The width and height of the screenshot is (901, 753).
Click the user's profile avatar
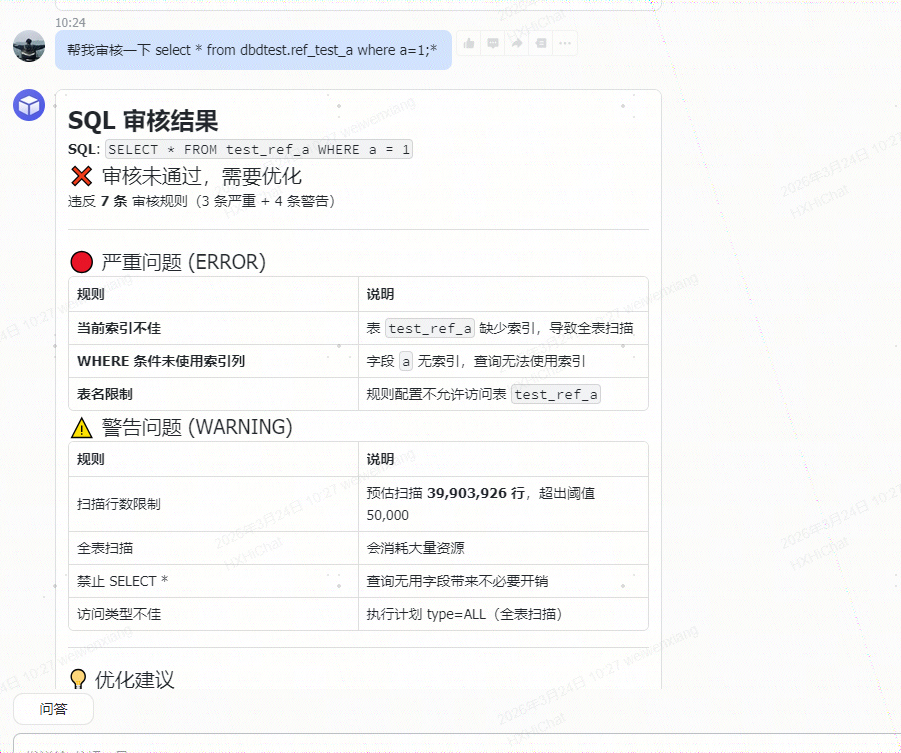[x=29, y=46]
